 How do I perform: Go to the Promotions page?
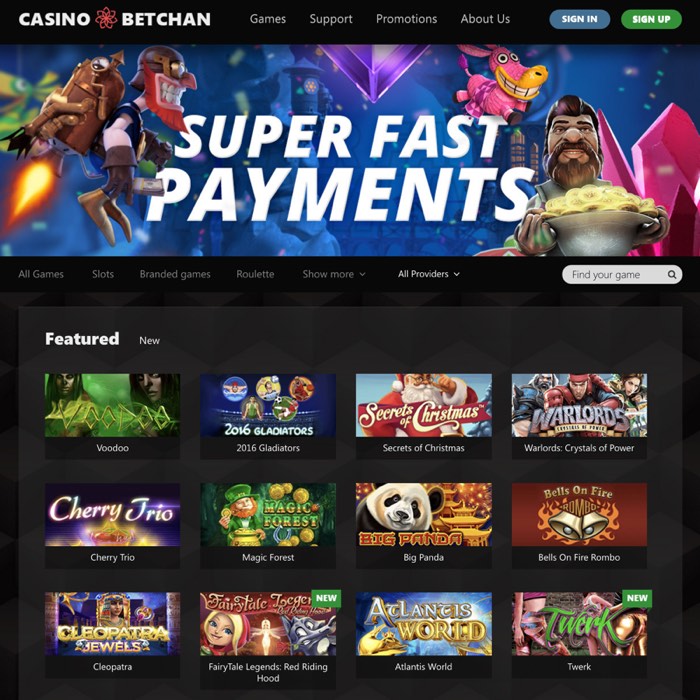(406, 19)
